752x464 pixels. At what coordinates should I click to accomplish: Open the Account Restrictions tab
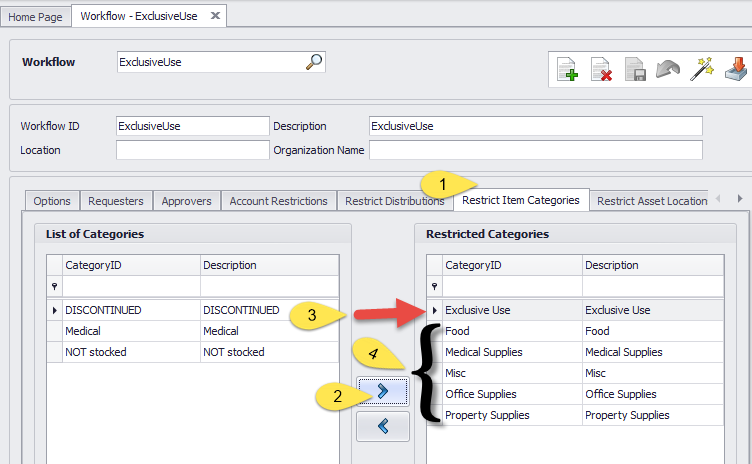(278, 201)
